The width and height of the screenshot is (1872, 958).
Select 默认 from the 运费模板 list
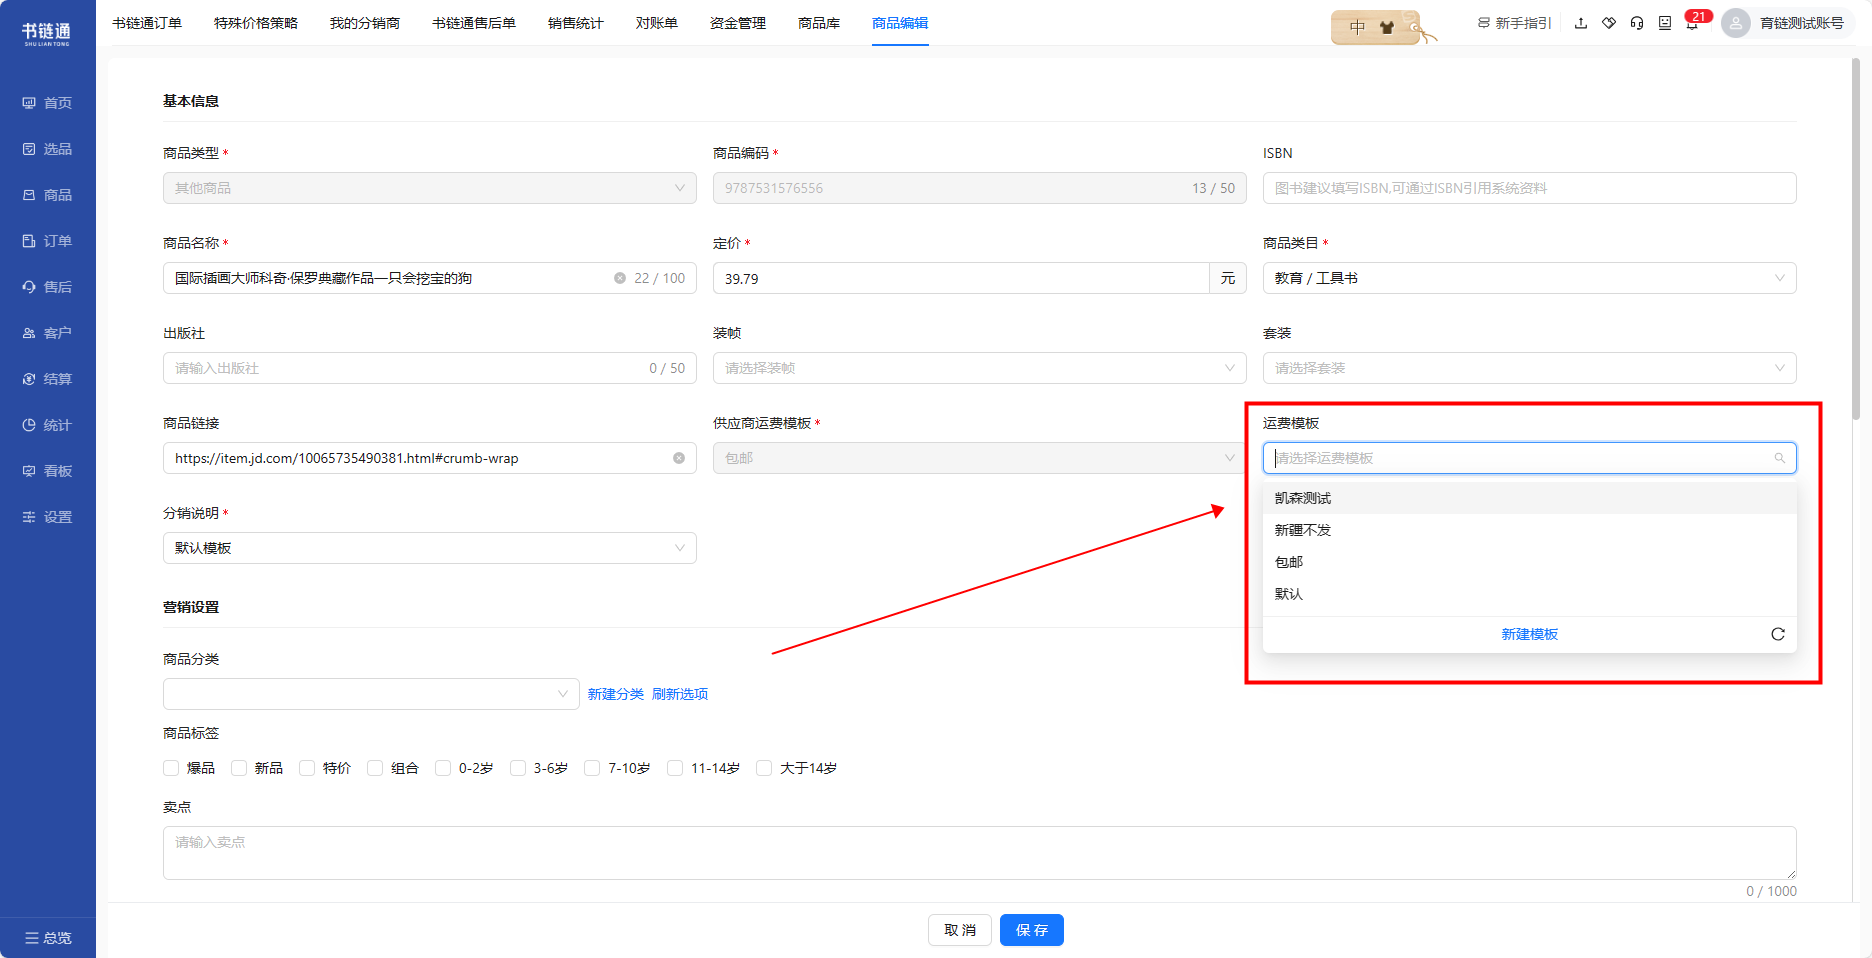point(1530,594)
